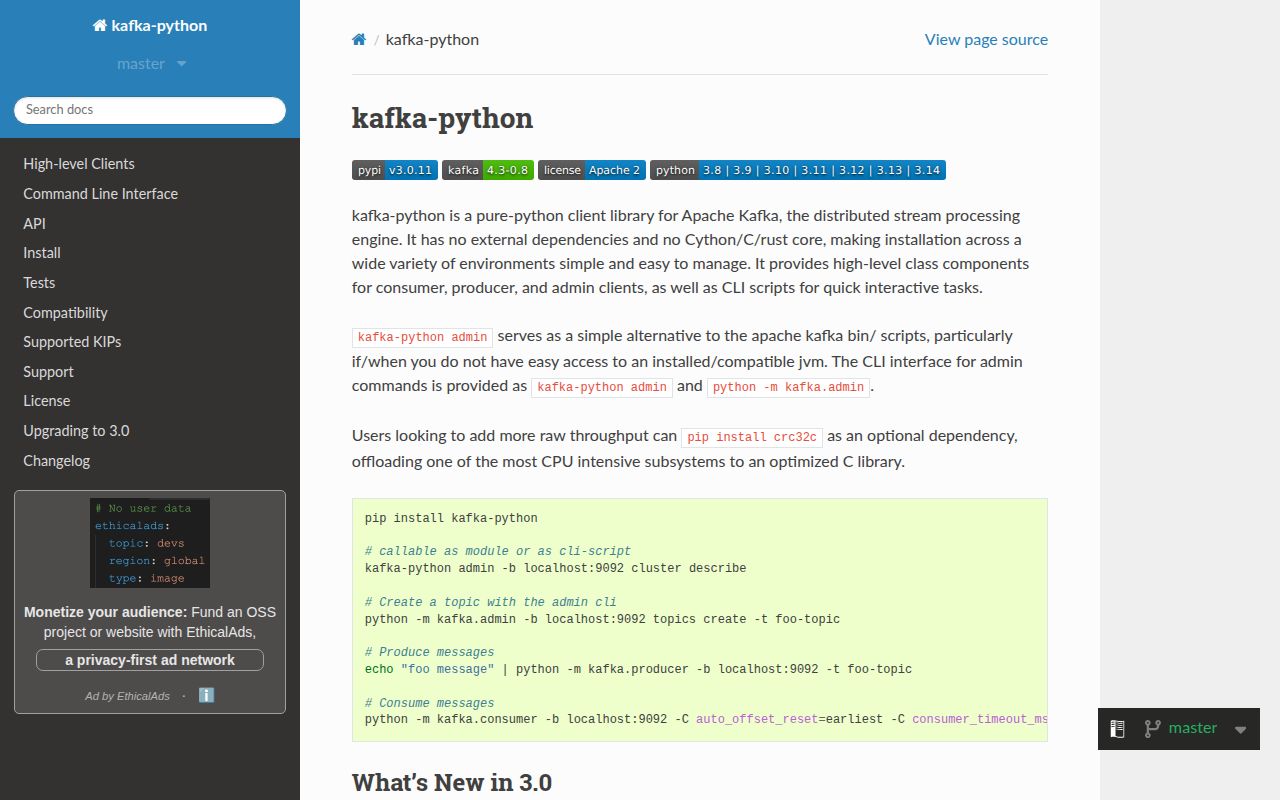The image size is (1280, 800).
Task: Click the ad info icon
Action: tap(206, 695)
